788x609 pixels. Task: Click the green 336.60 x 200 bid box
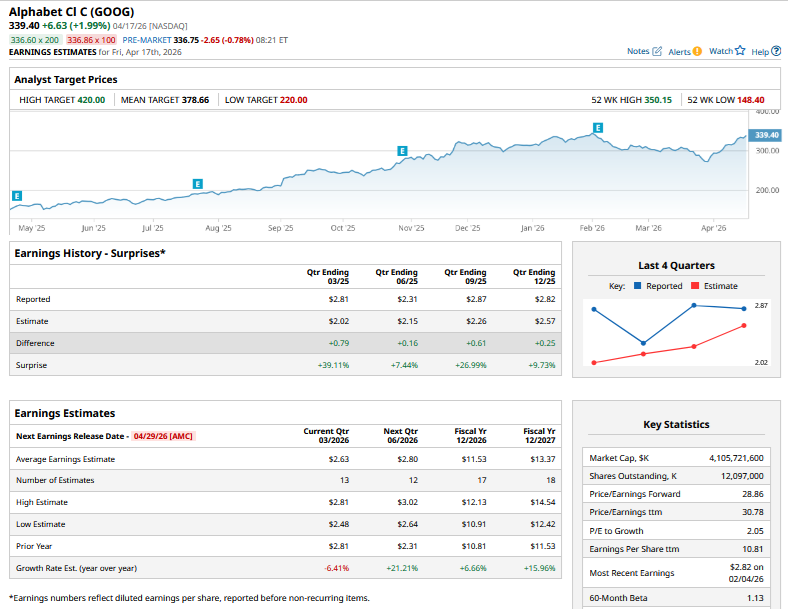click(x=35, y=40)
